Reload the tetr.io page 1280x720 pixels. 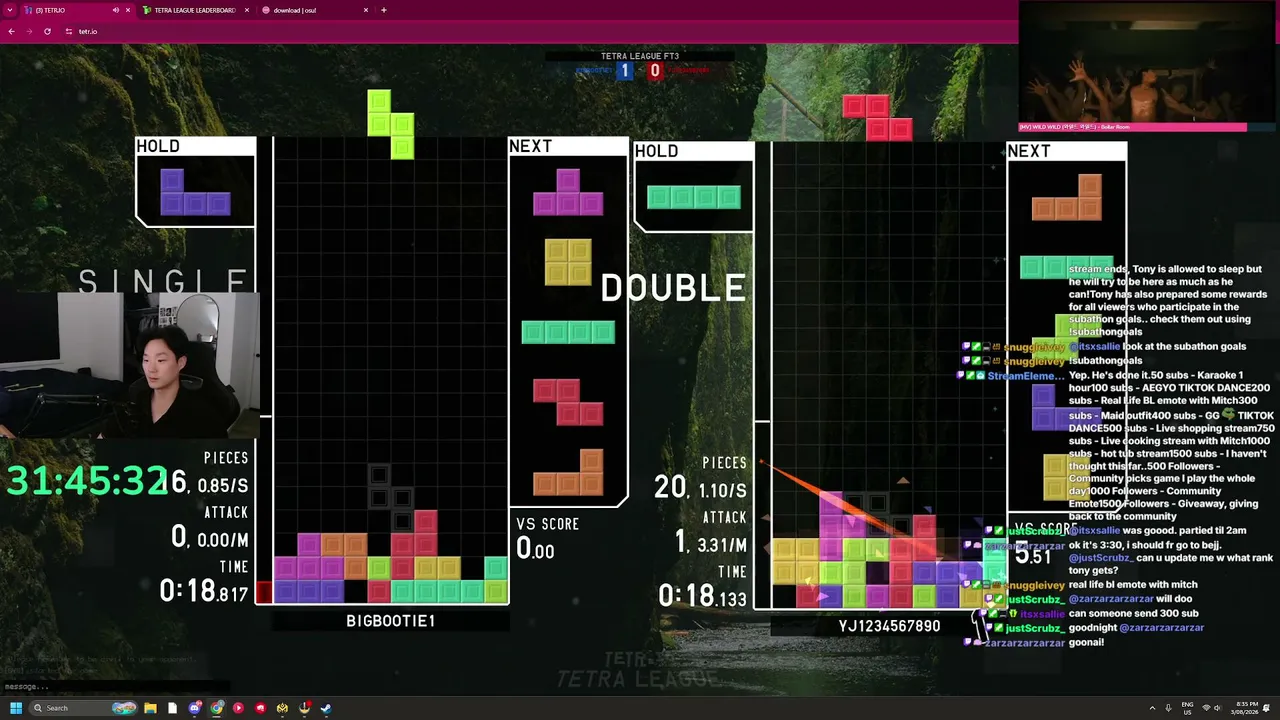(47, 31)
